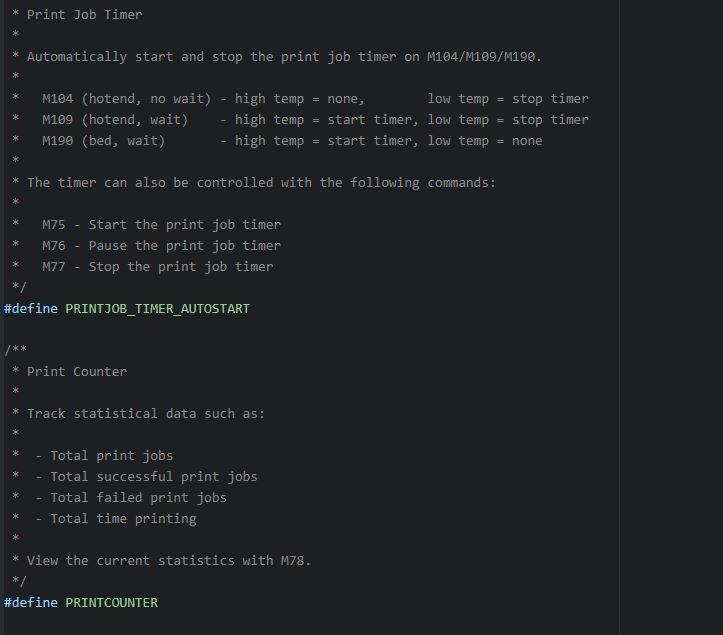Screen dimensions: 723x635
Task: Click the /** comment opener above Print Counter
Action: click(x=15, y=350)
